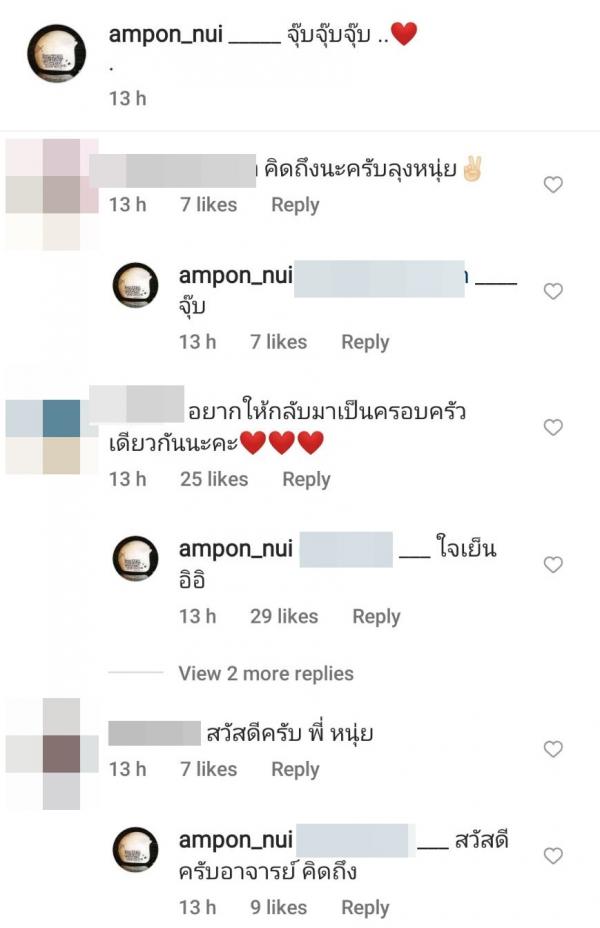The height and width of the screenshot is (928, 600).
Task: Open ampon_nui avatar on "จุ๊บ" reply
Action: (x=136, y=285)
